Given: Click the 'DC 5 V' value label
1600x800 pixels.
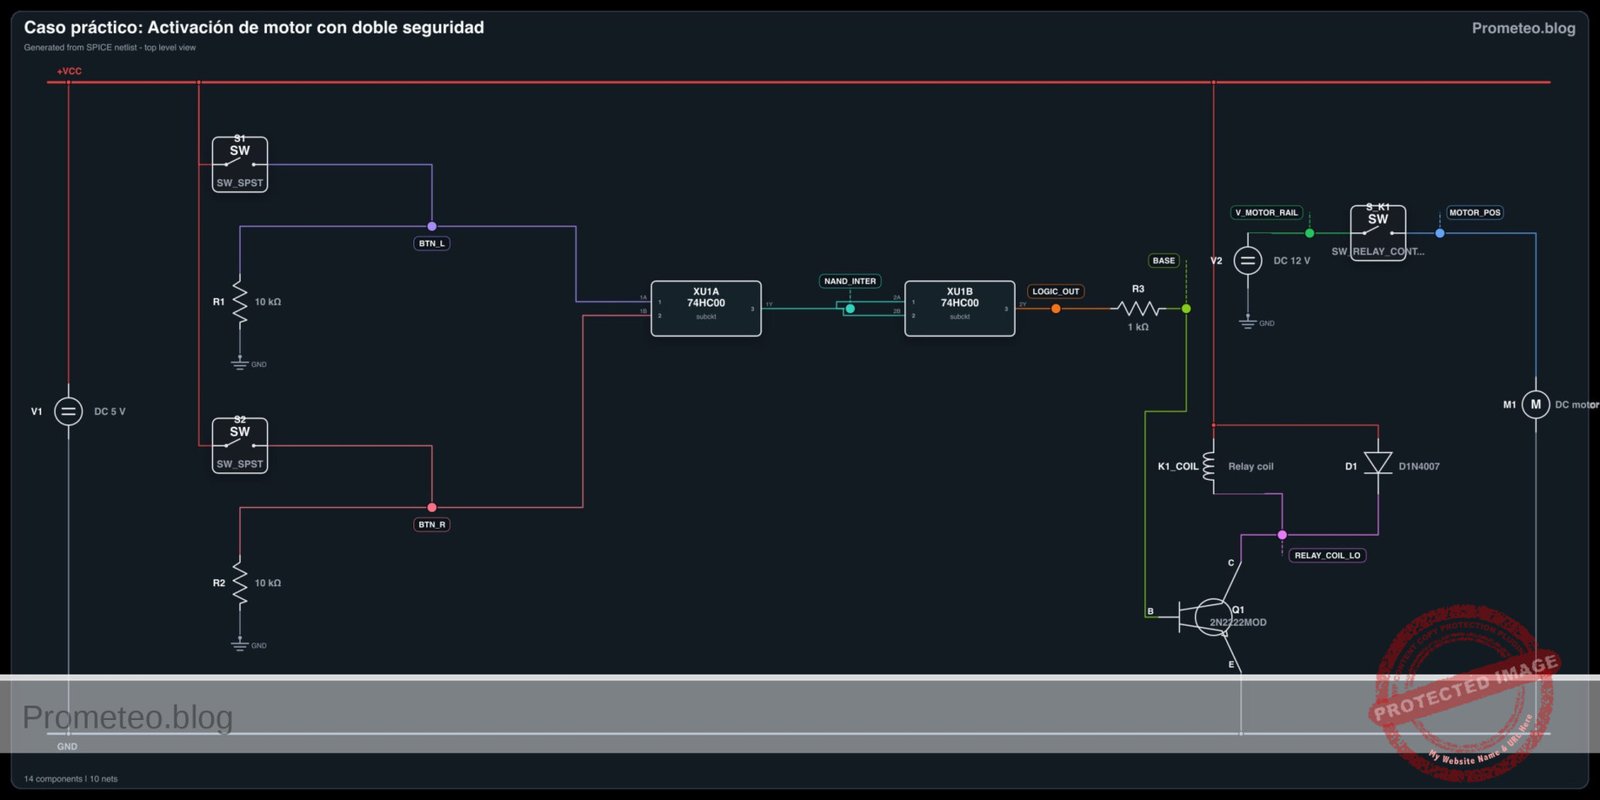Looking at the screenshot, I should [110, 411].
